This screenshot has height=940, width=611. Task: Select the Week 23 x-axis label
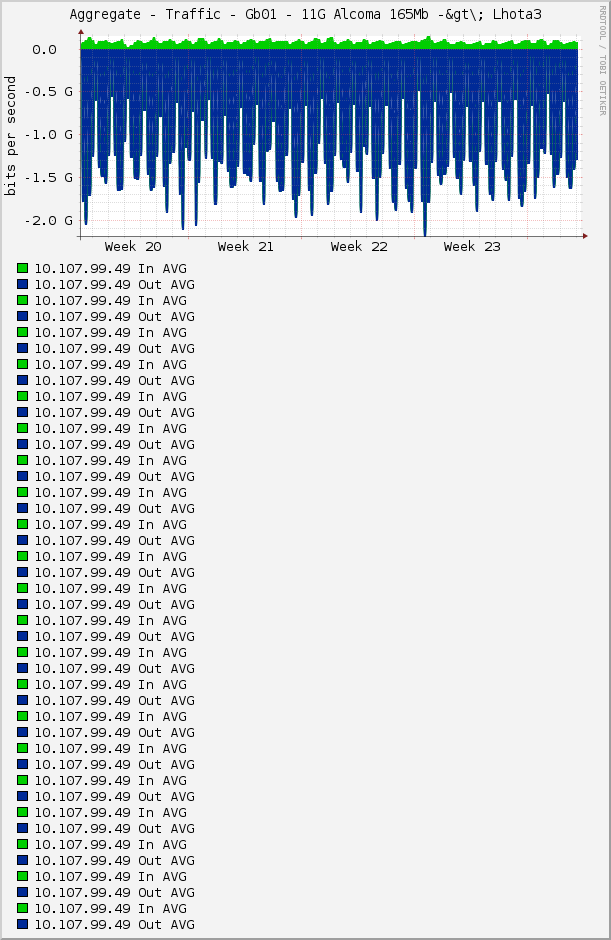click(x=472, y=246)
